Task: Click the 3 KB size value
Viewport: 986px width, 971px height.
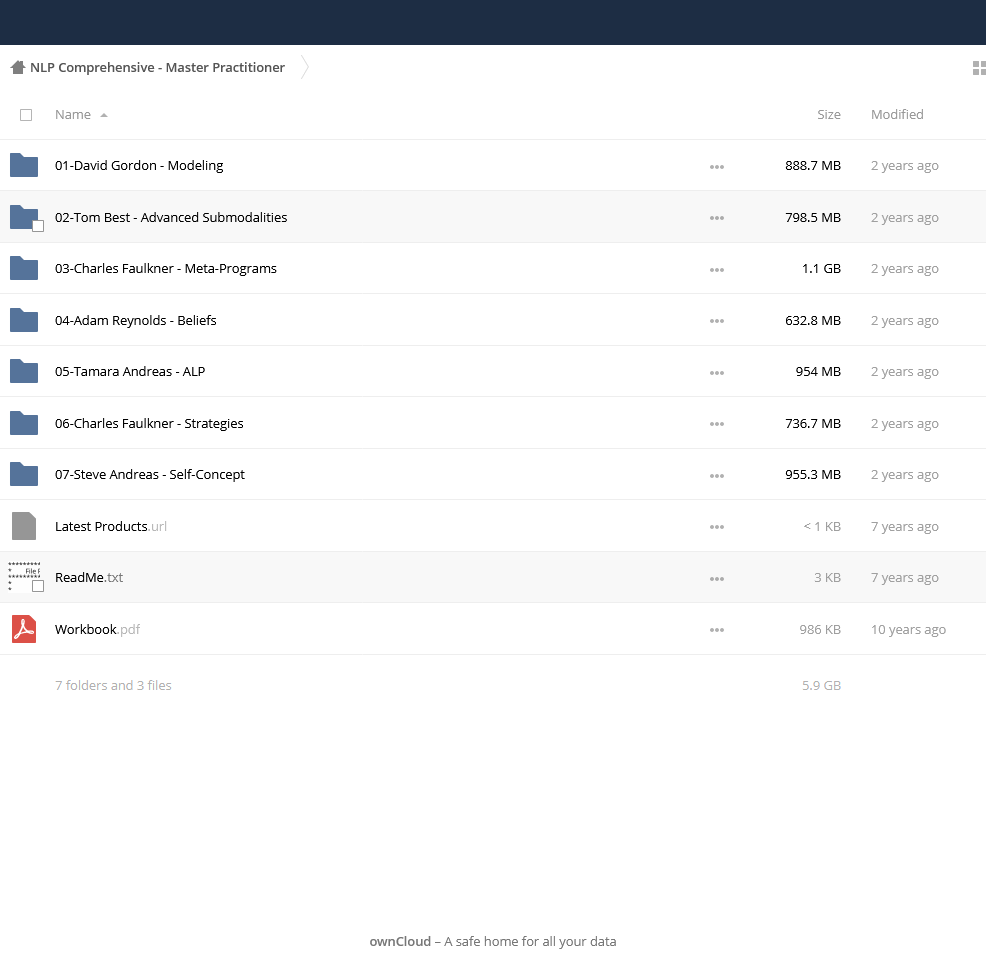Action: pos(828,577)
